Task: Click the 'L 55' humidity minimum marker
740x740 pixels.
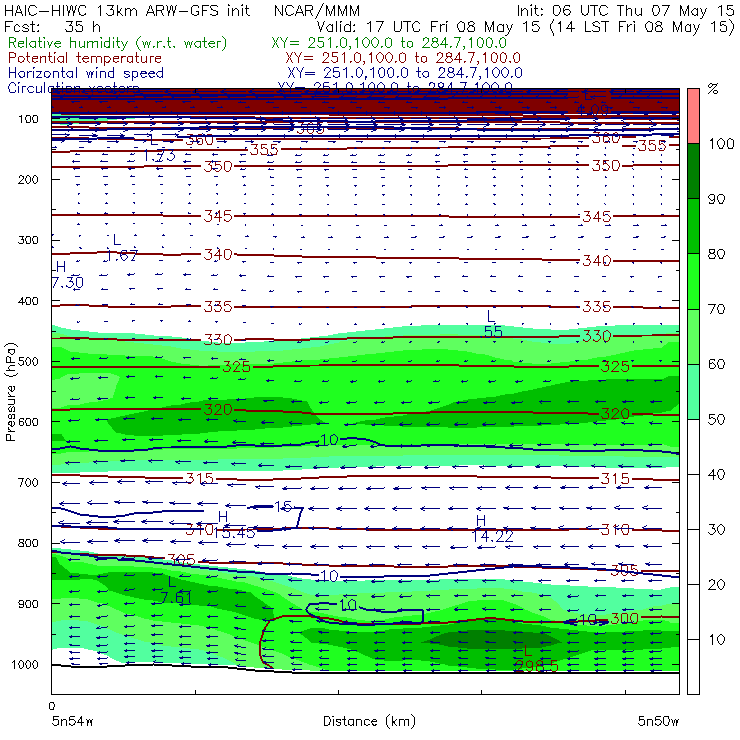Action: 493,325
